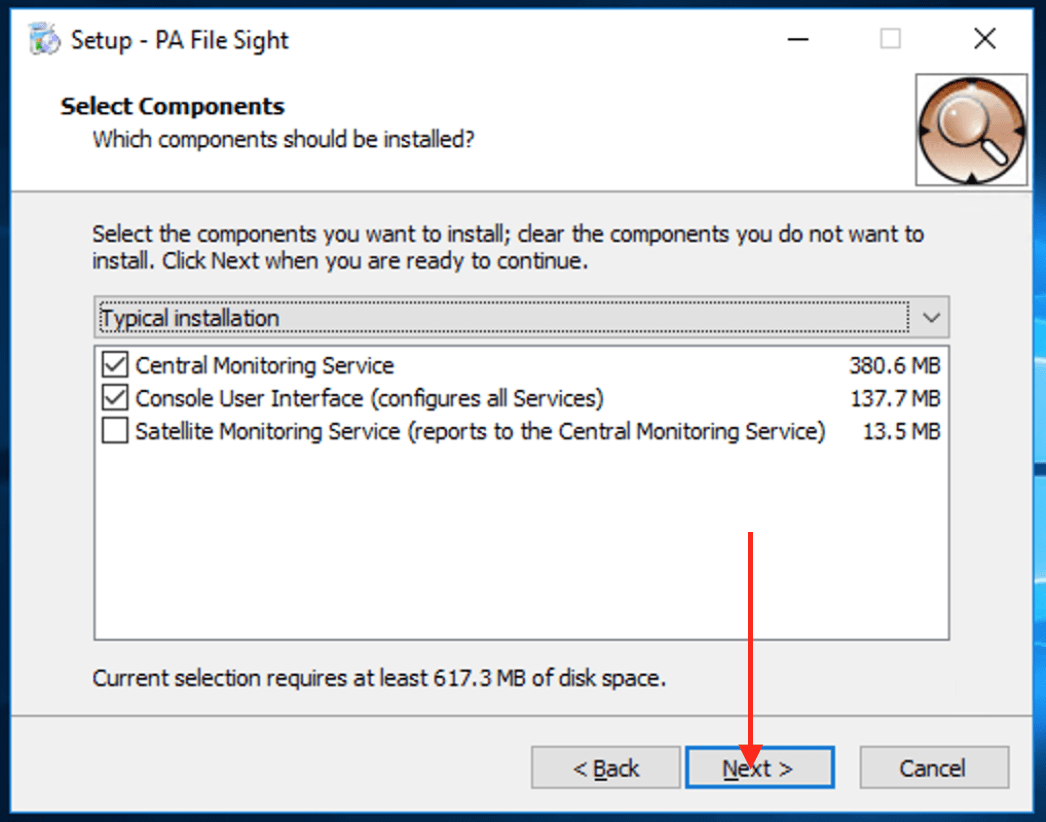Cancel the installation
Viewport: 1046px width, 822px height.
933,768
